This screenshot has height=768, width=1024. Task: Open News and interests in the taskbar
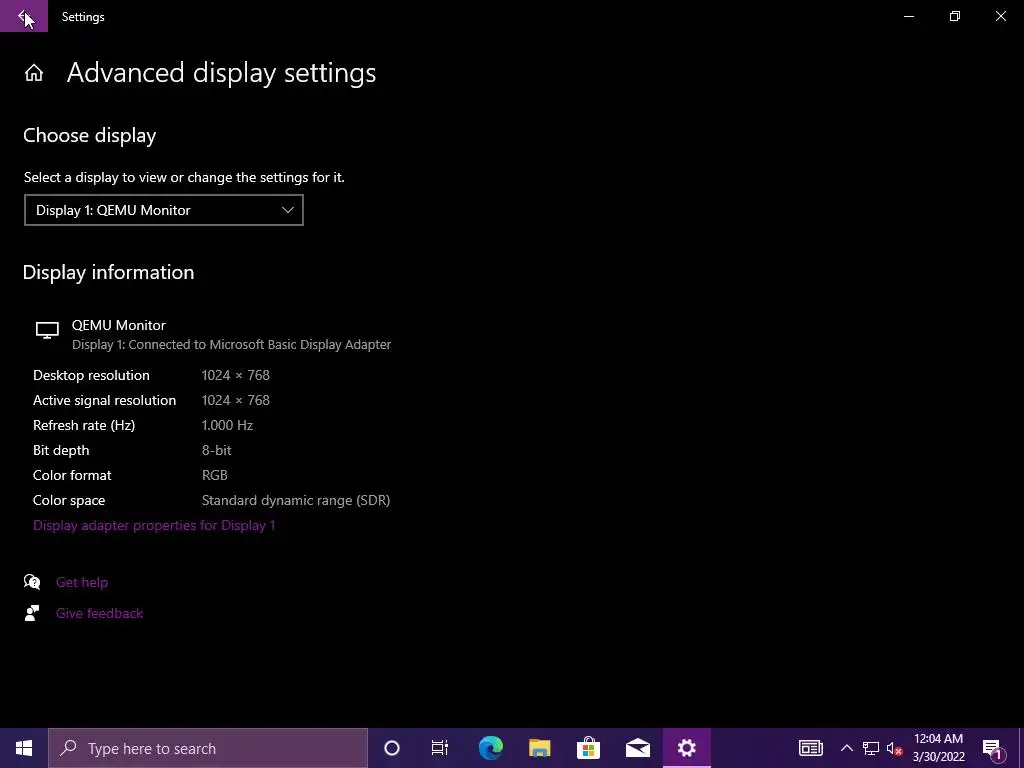click(x=810, y=748)
